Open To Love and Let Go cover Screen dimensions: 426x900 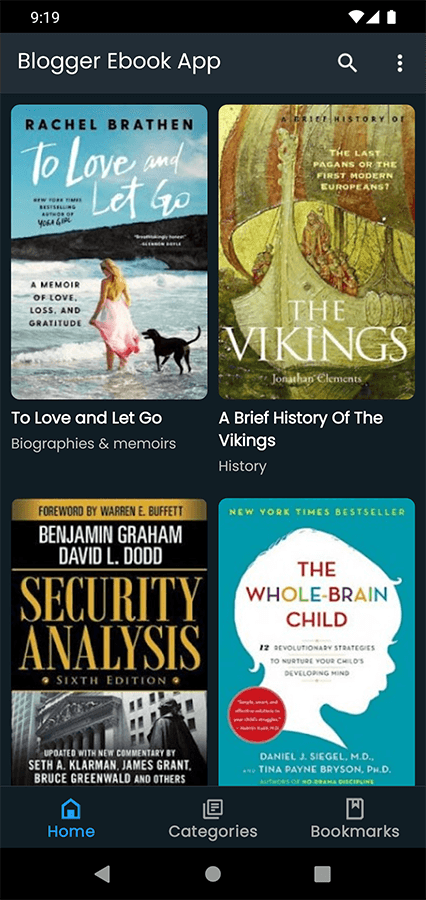(109, 251)
